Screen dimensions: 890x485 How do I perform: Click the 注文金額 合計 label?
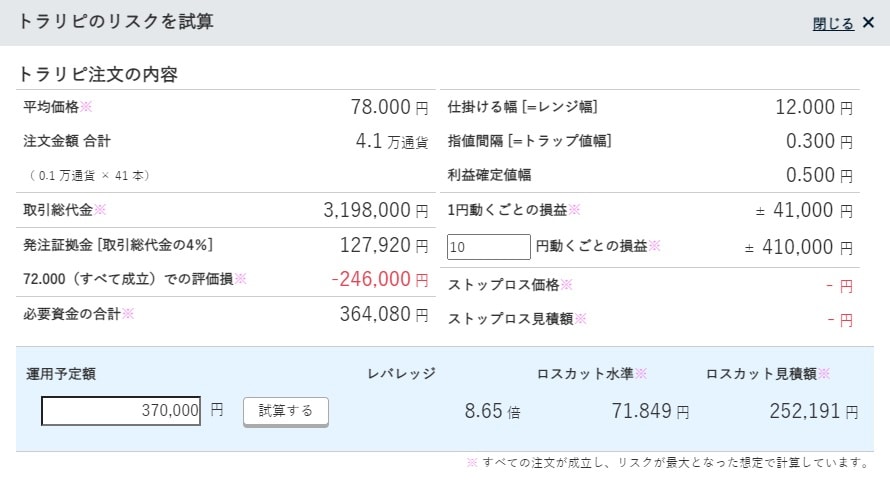click(x=67, y=141)
